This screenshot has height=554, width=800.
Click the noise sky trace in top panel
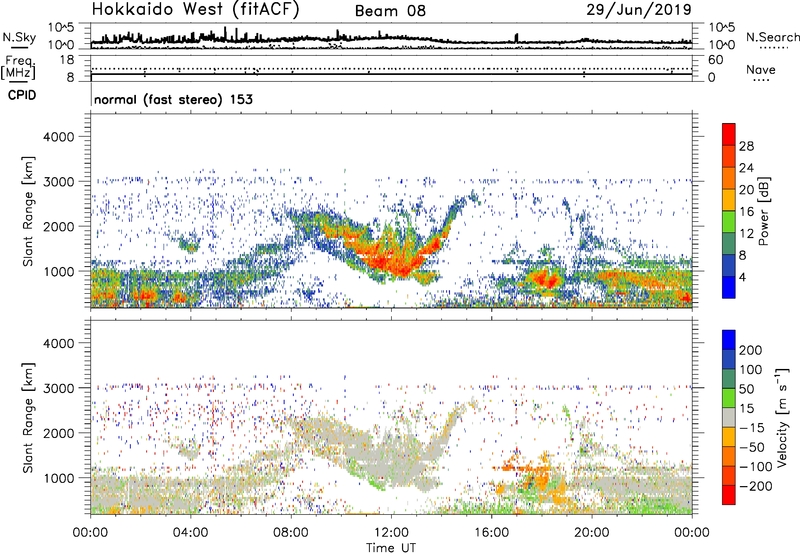391,38
